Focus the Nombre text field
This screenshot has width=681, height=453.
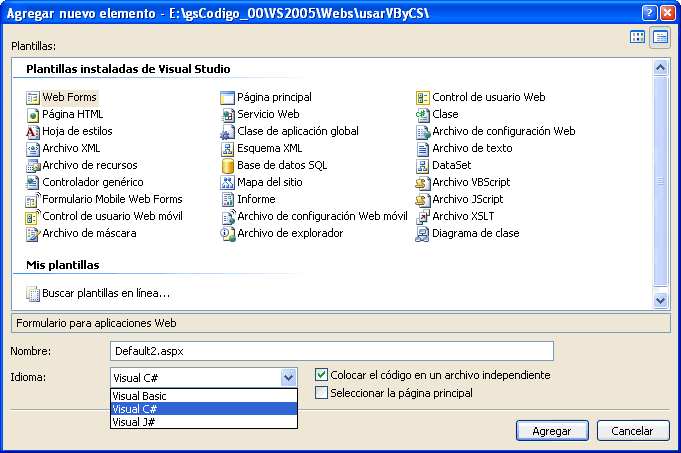(332, 351)
